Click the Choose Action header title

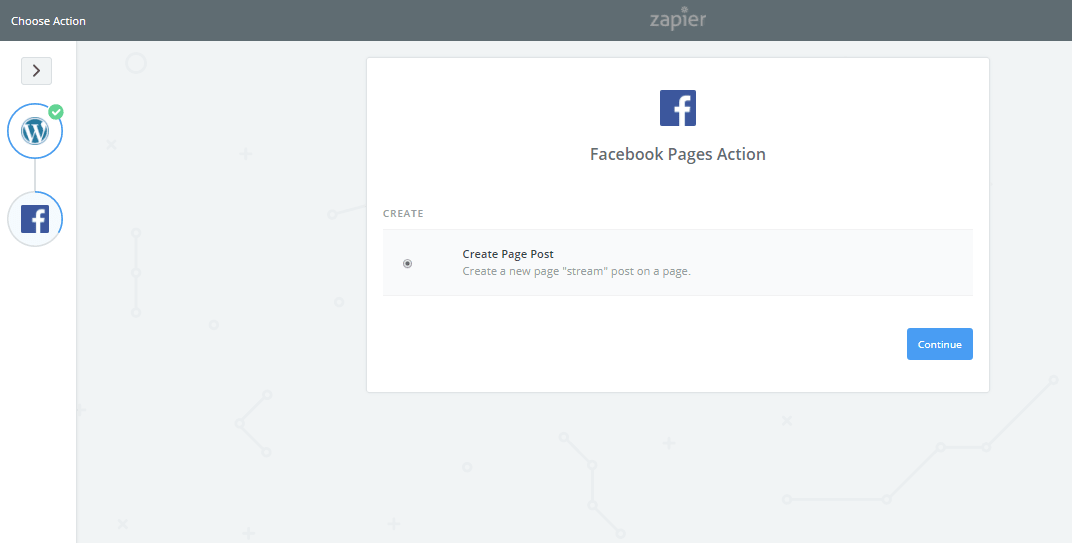49,21
